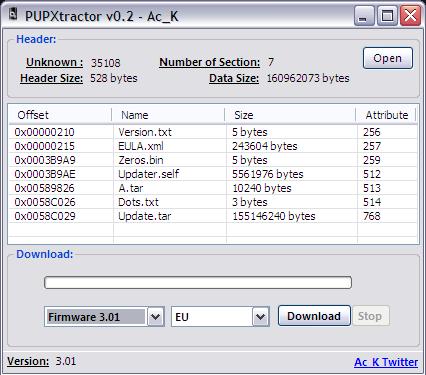Click attribute value 259
This screenshot has height=375, width=426.
(372, 160)
